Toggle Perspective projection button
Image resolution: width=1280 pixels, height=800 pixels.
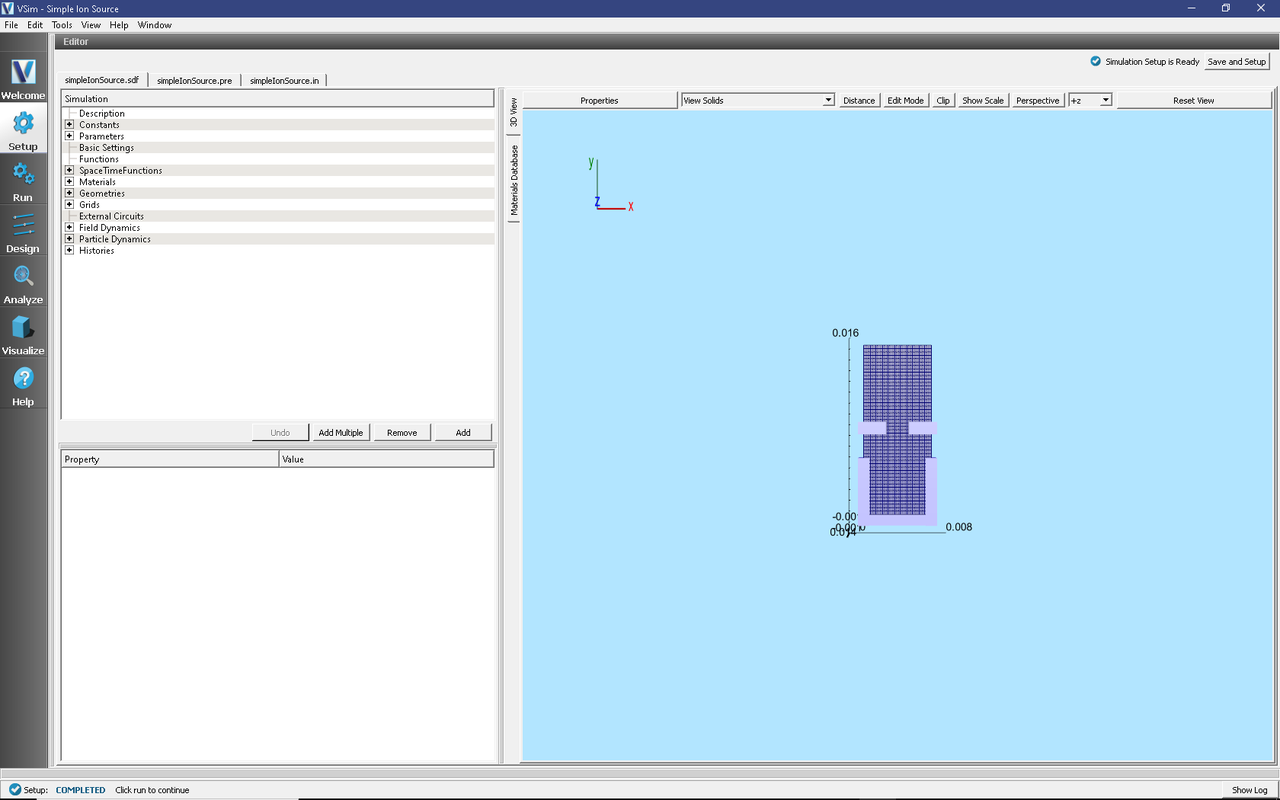click(1037, 101)
